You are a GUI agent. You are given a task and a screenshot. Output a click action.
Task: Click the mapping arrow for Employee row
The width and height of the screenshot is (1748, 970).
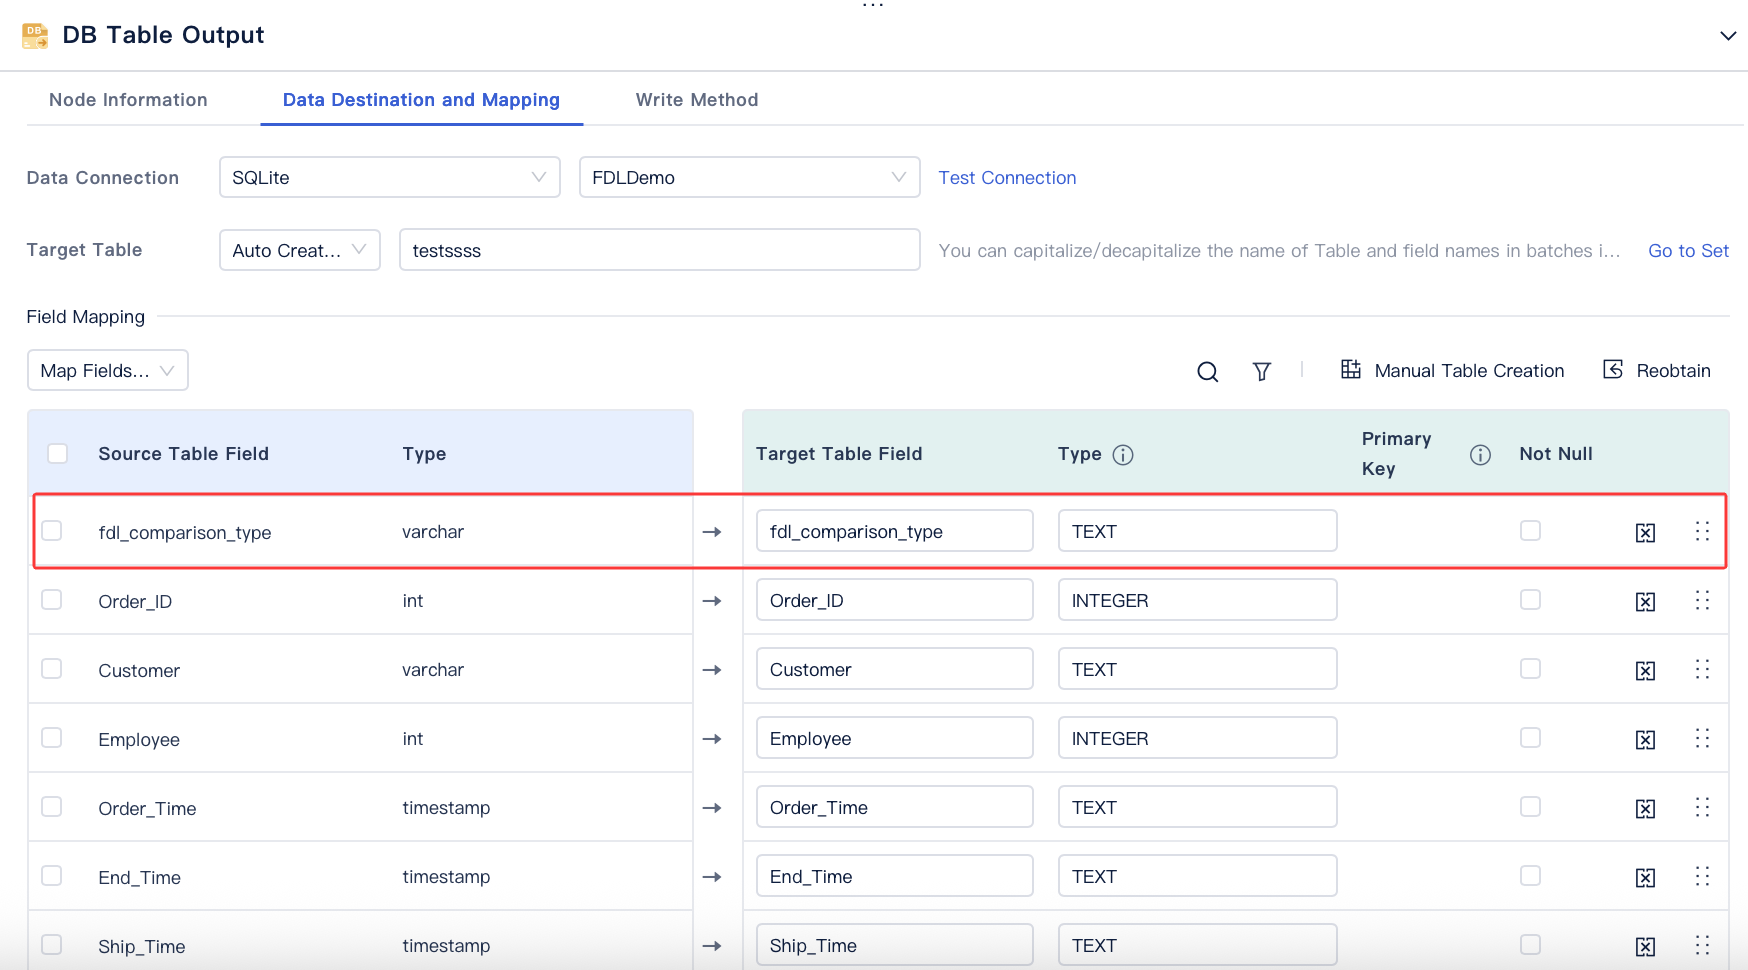712,739
